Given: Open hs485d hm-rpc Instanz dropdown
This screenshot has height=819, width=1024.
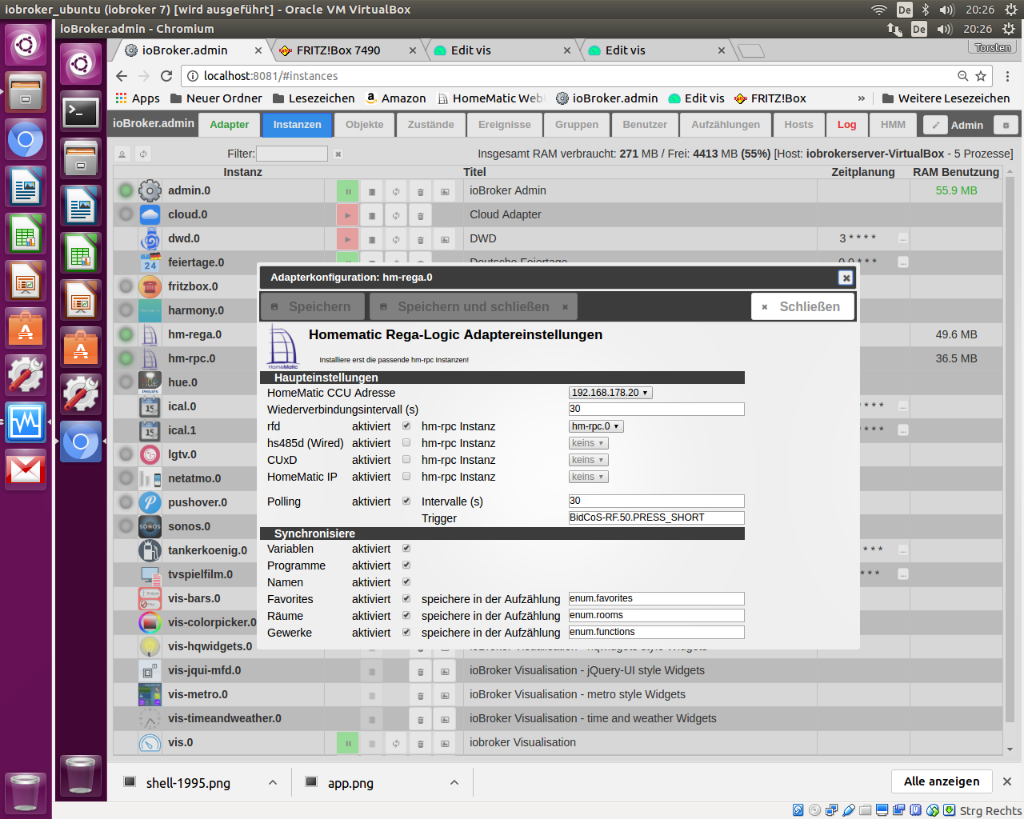Looking at the screenshot, I should pos(588,443).
